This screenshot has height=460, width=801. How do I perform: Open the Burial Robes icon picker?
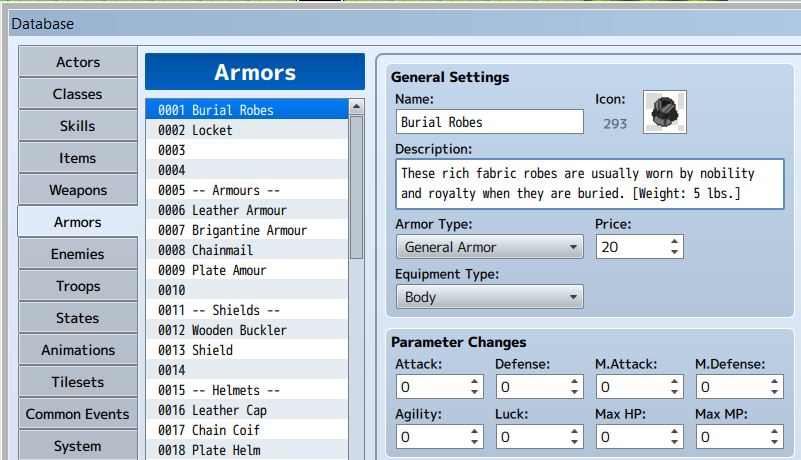pyautogui.click(x=665, y=112)
